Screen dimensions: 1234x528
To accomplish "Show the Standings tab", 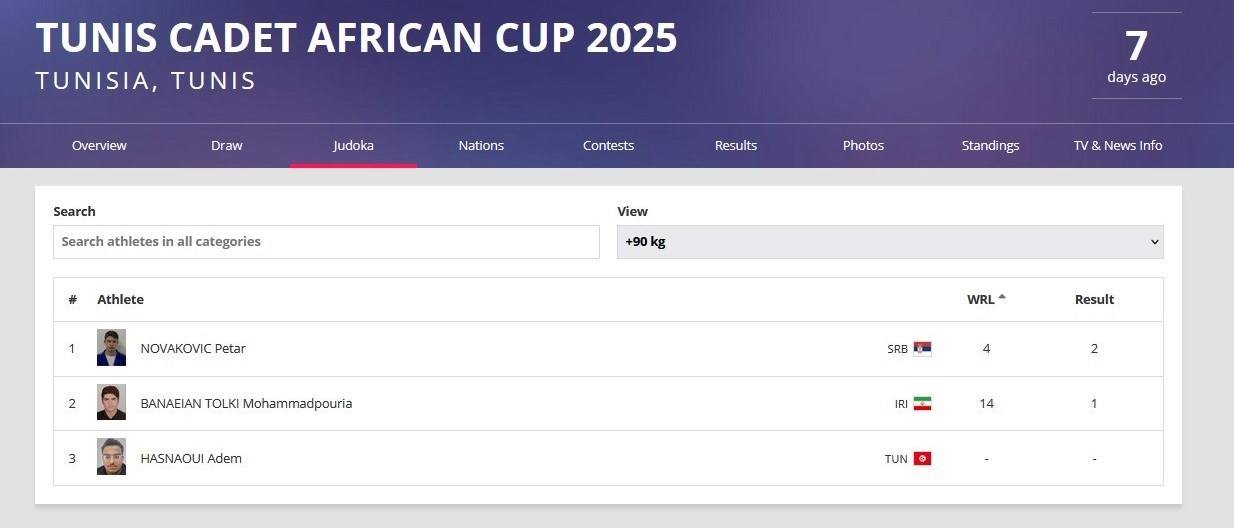I will click(x=990, y=146).
